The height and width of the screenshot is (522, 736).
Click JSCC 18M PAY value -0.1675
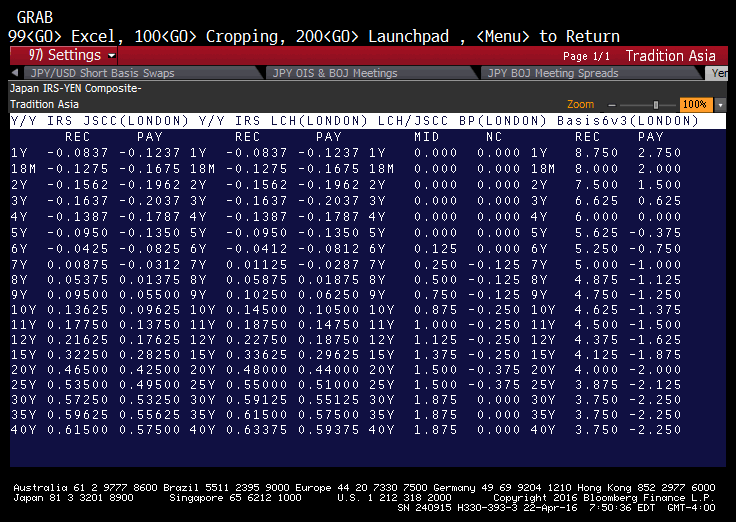(x=149, y=169)
